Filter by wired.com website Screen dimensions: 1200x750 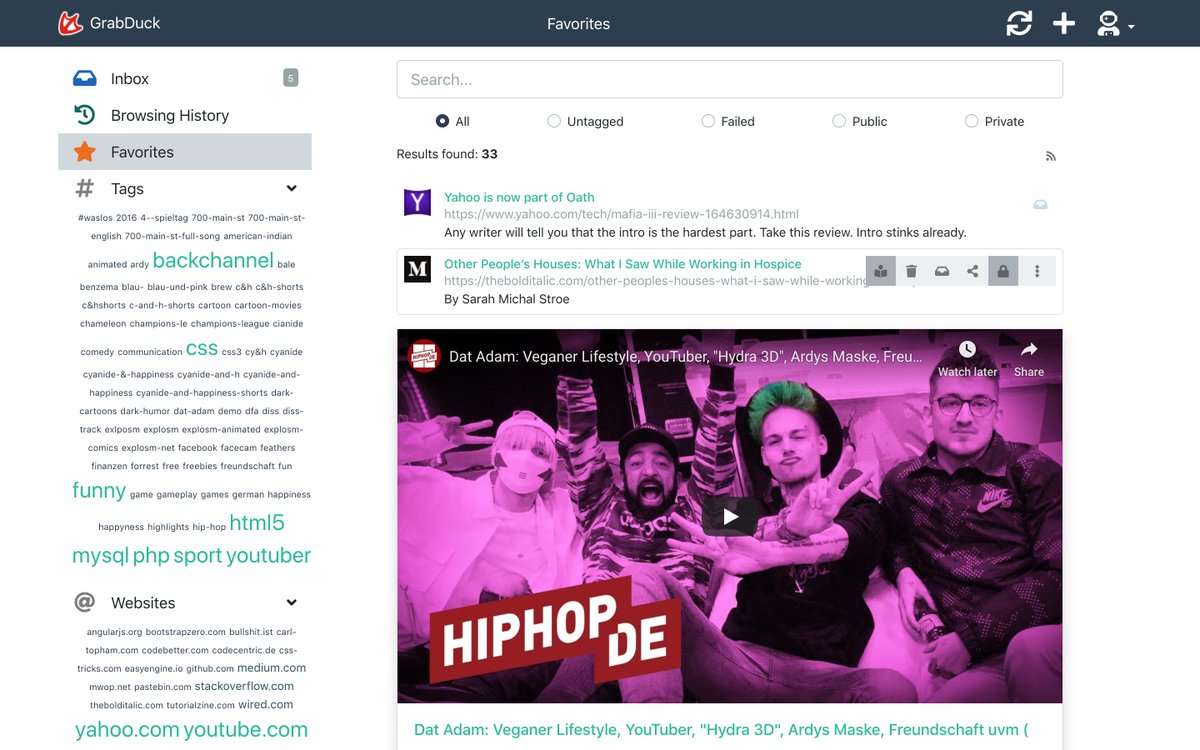click(x=265, y=704)
